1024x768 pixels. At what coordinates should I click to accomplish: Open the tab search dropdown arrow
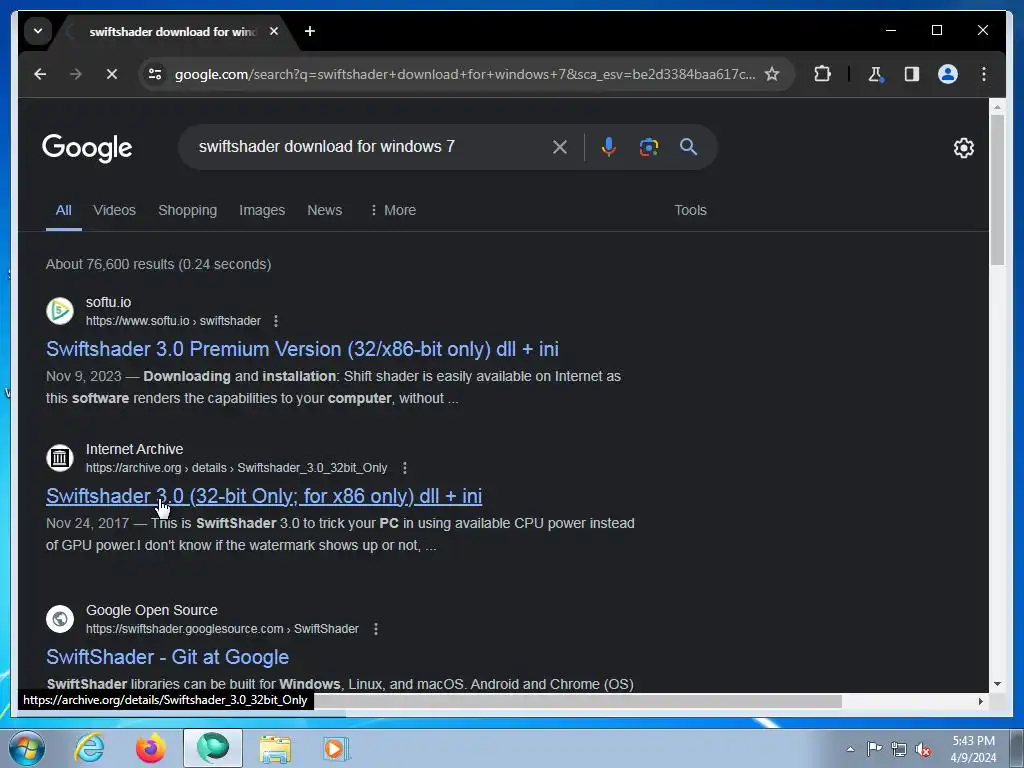tap(38, 31)
